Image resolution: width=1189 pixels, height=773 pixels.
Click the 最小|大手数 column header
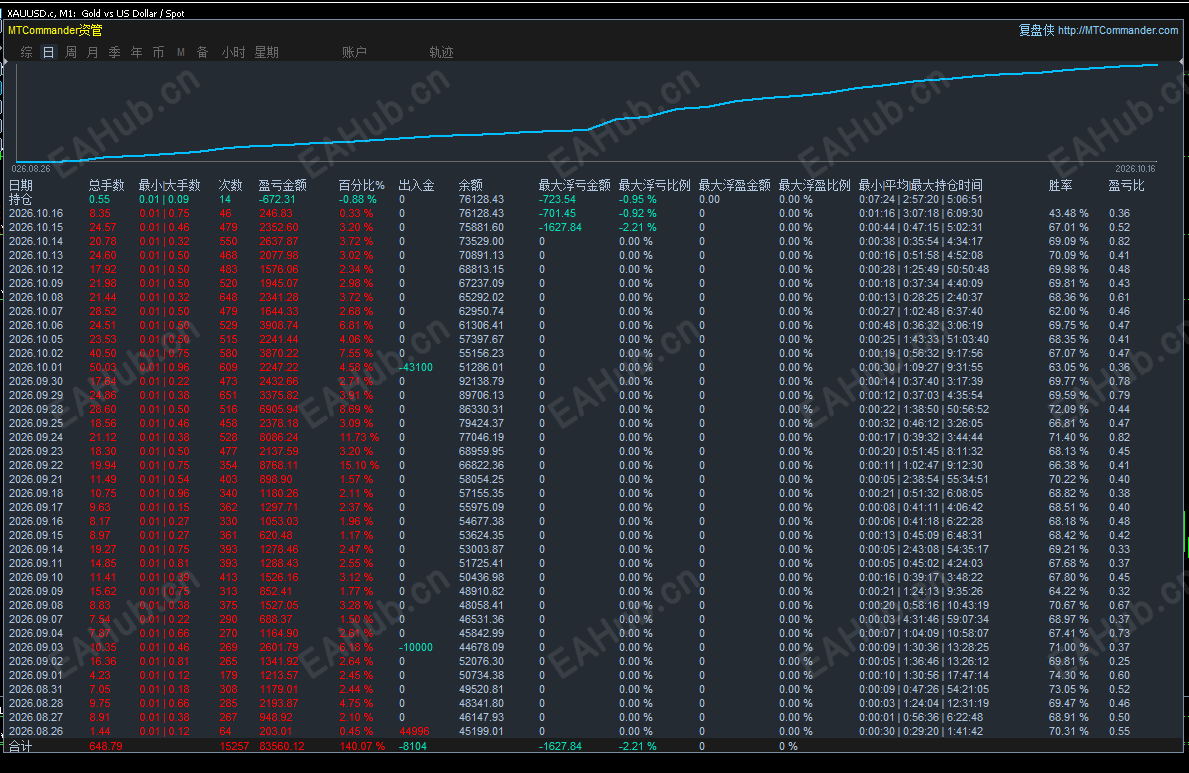click(x=169, y=185)
